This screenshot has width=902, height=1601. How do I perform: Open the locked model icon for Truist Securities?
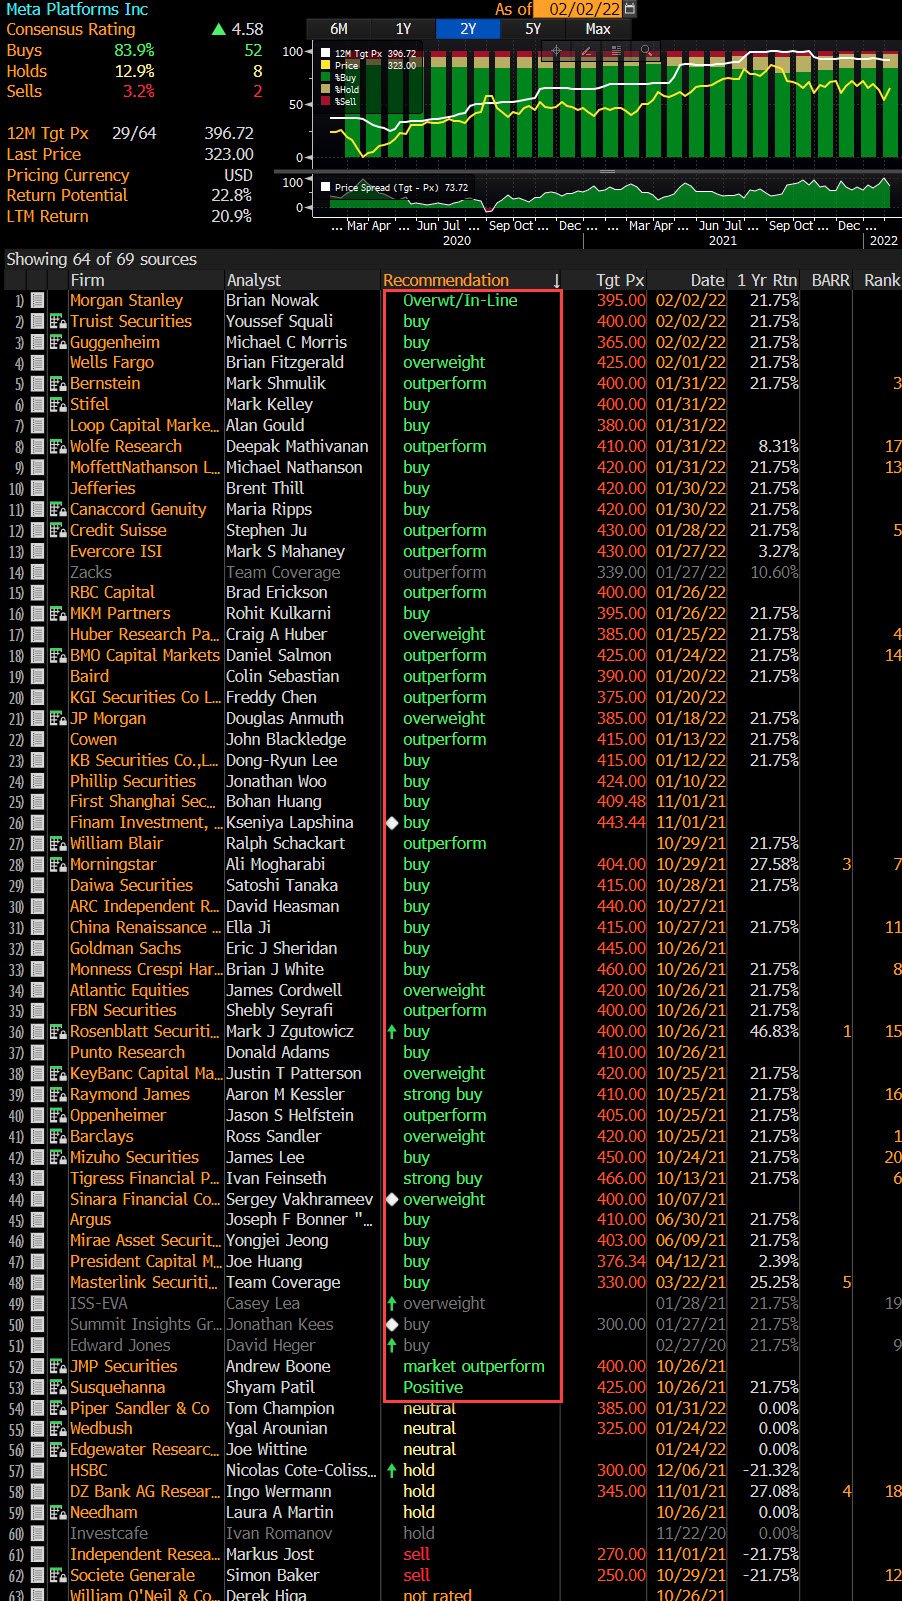point(57,322)
